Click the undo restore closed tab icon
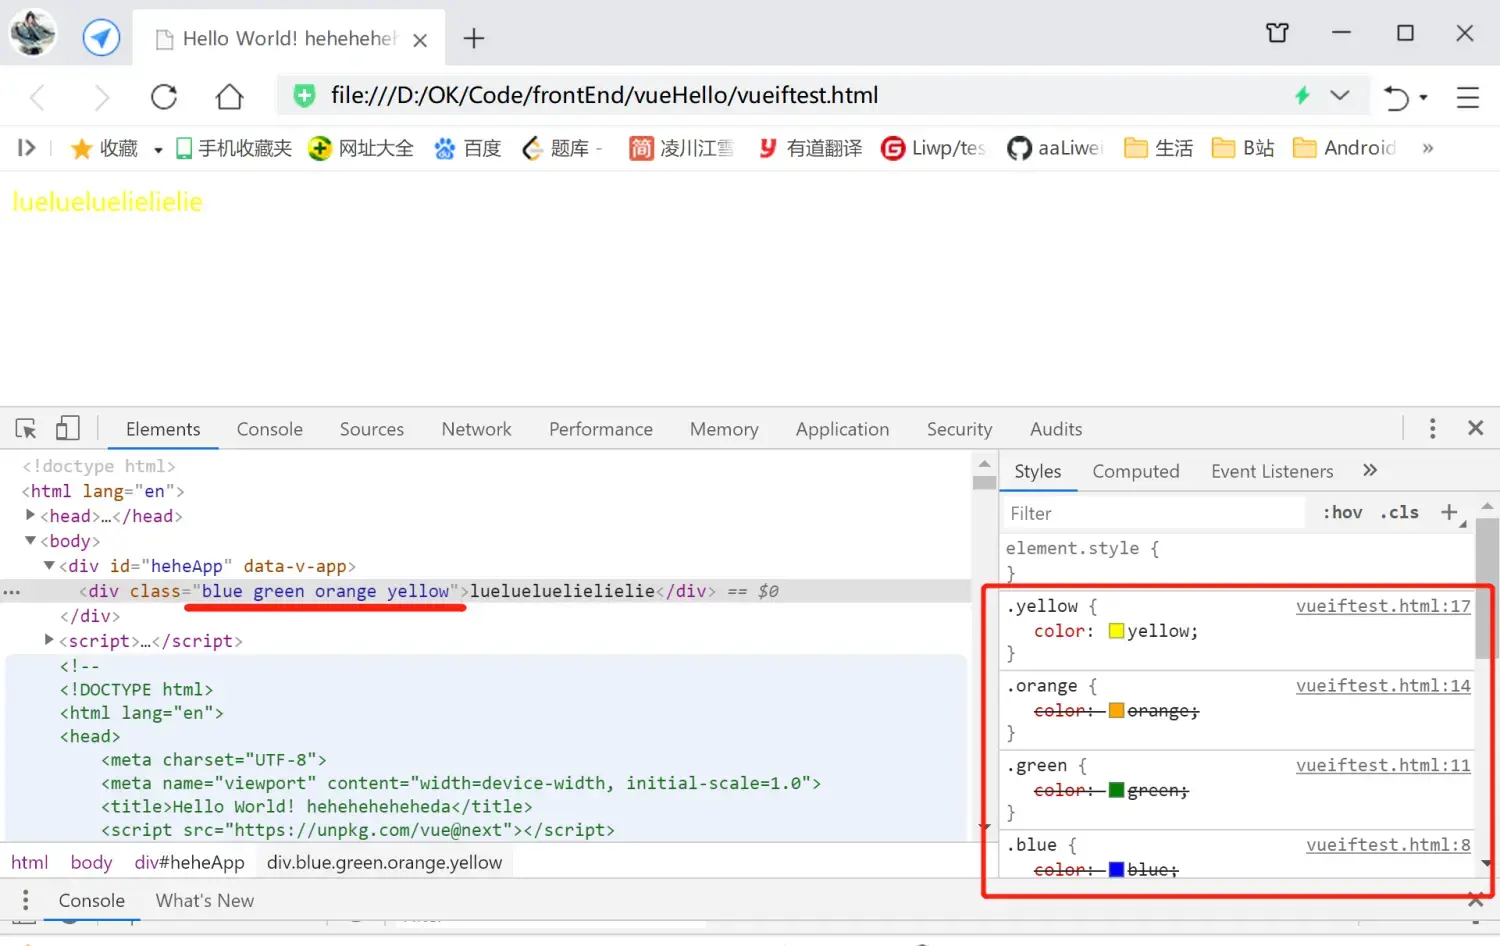 [1396, 97]
